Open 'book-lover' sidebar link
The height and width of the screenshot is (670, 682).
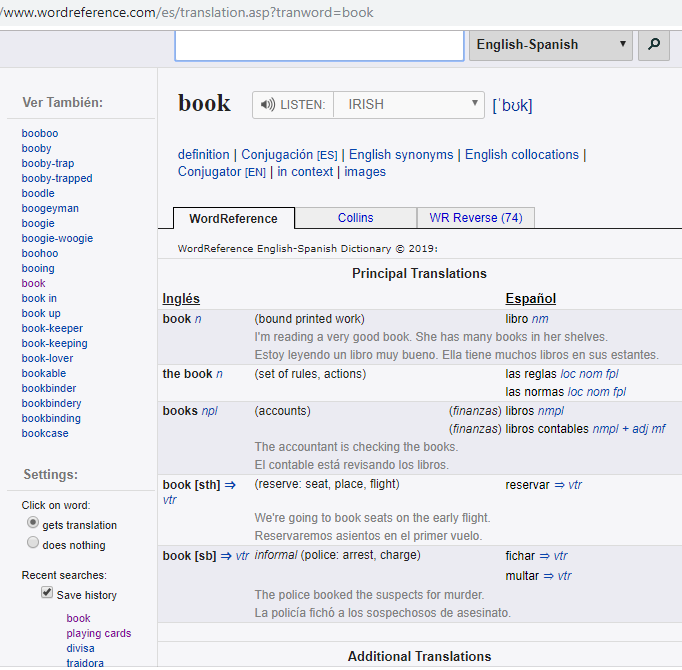(x=47, y=358)
